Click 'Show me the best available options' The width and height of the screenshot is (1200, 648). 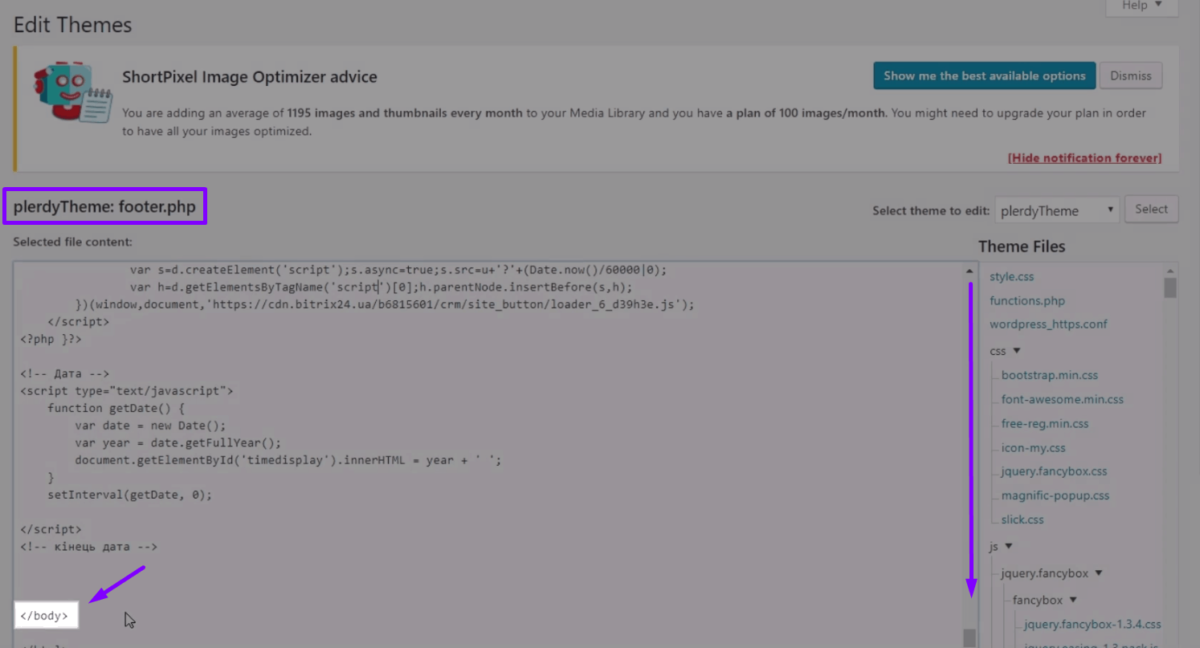click(x=984, y=75)
